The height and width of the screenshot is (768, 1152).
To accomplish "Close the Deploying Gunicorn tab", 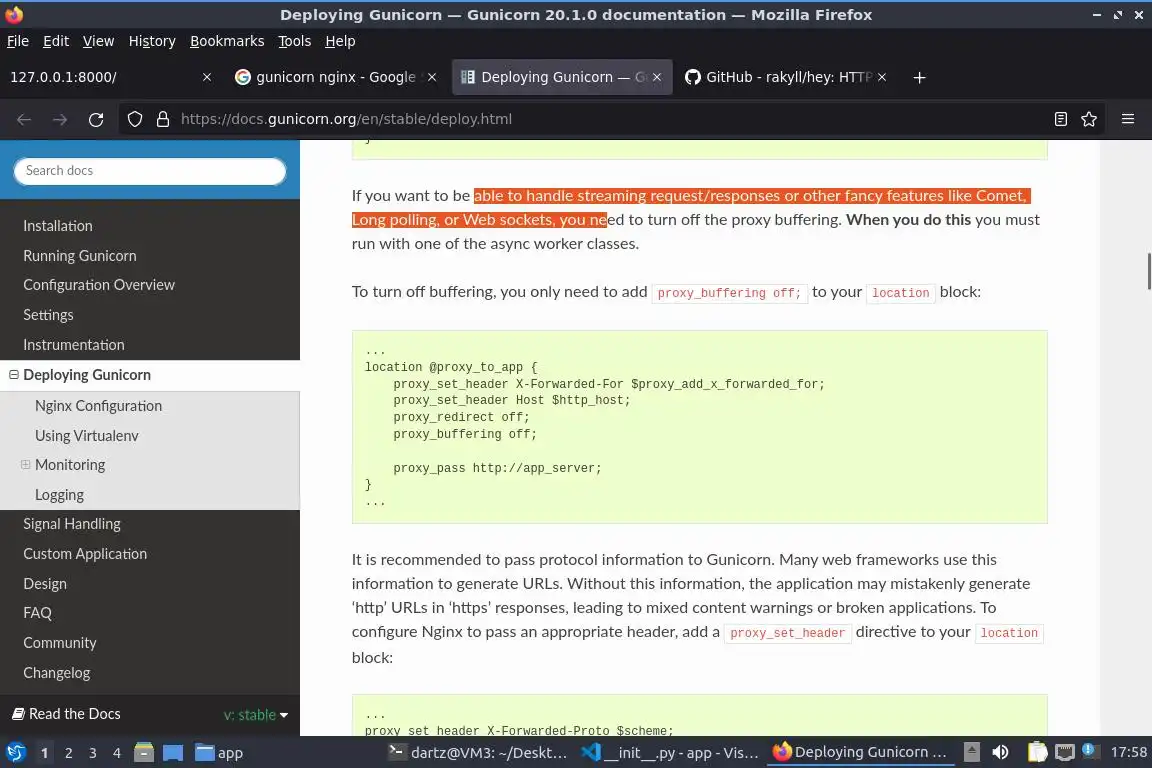I will click(657, 77).
